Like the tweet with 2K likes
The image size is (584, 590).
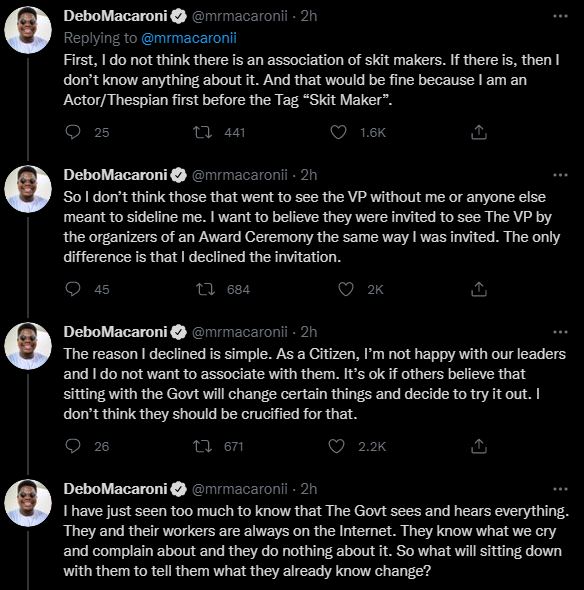point(346,289)
